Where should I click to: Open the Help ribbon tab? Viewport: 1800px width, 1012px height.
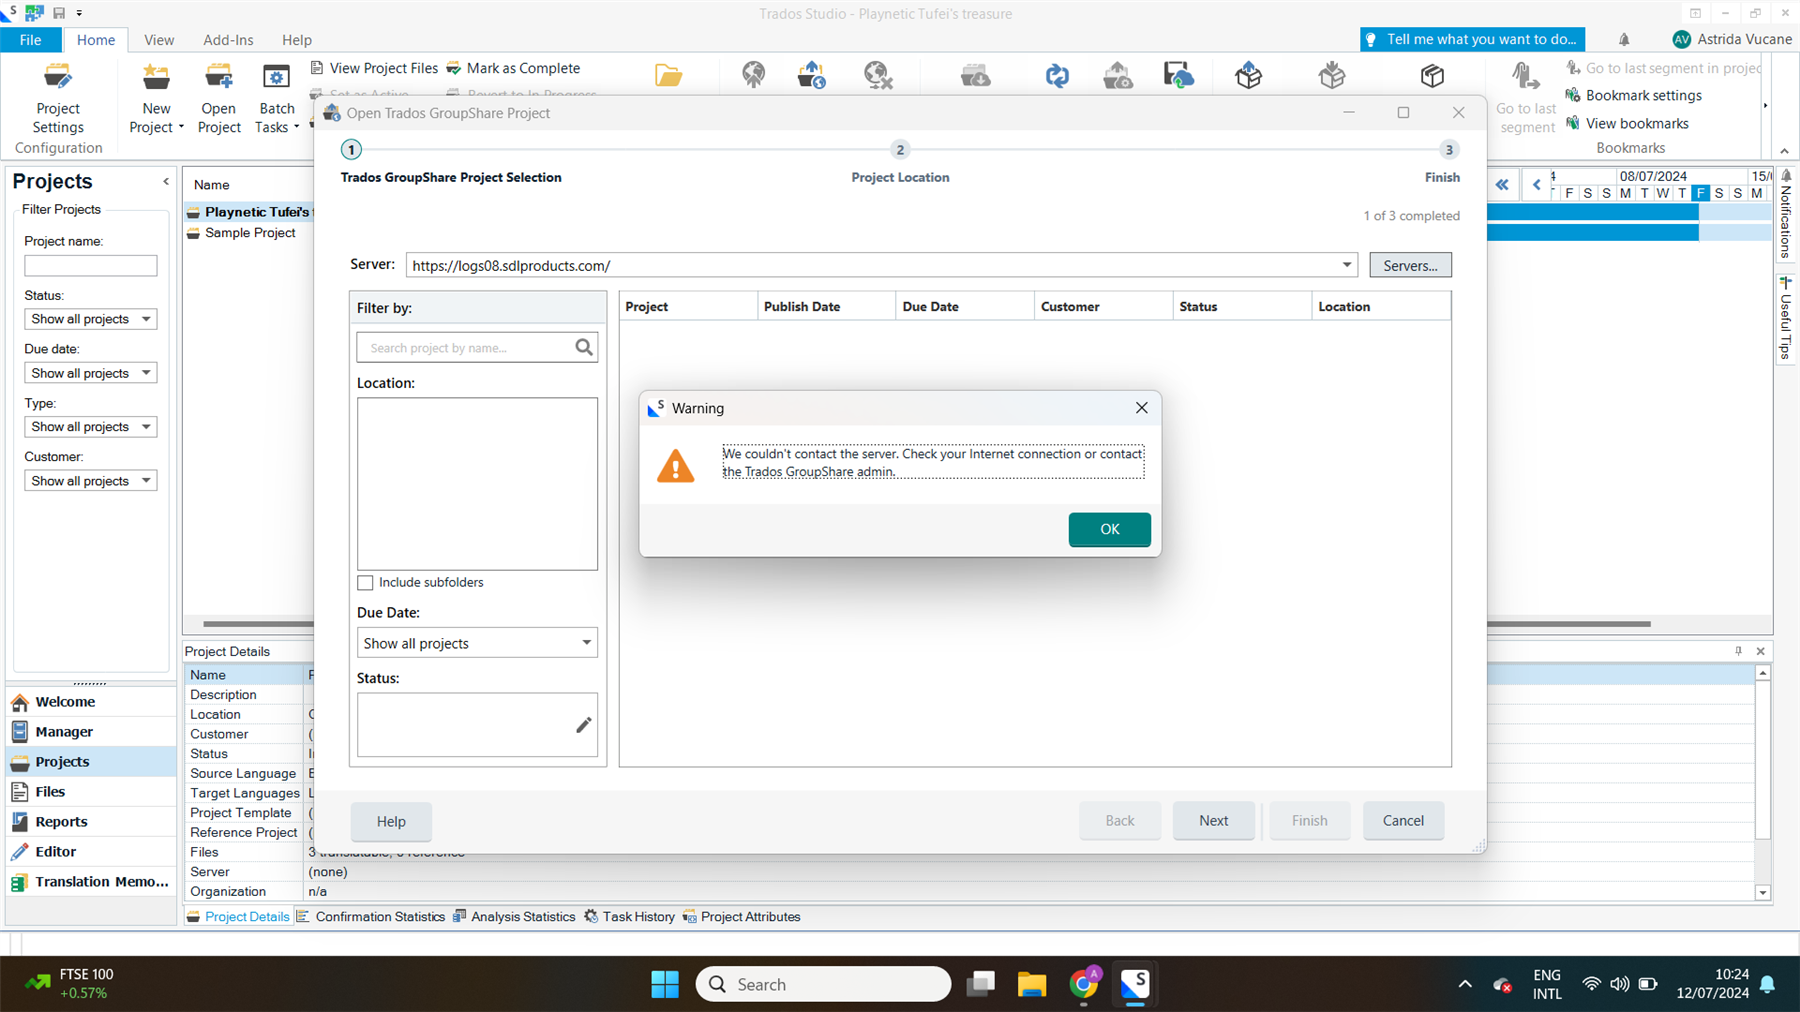tap(297, 40)
